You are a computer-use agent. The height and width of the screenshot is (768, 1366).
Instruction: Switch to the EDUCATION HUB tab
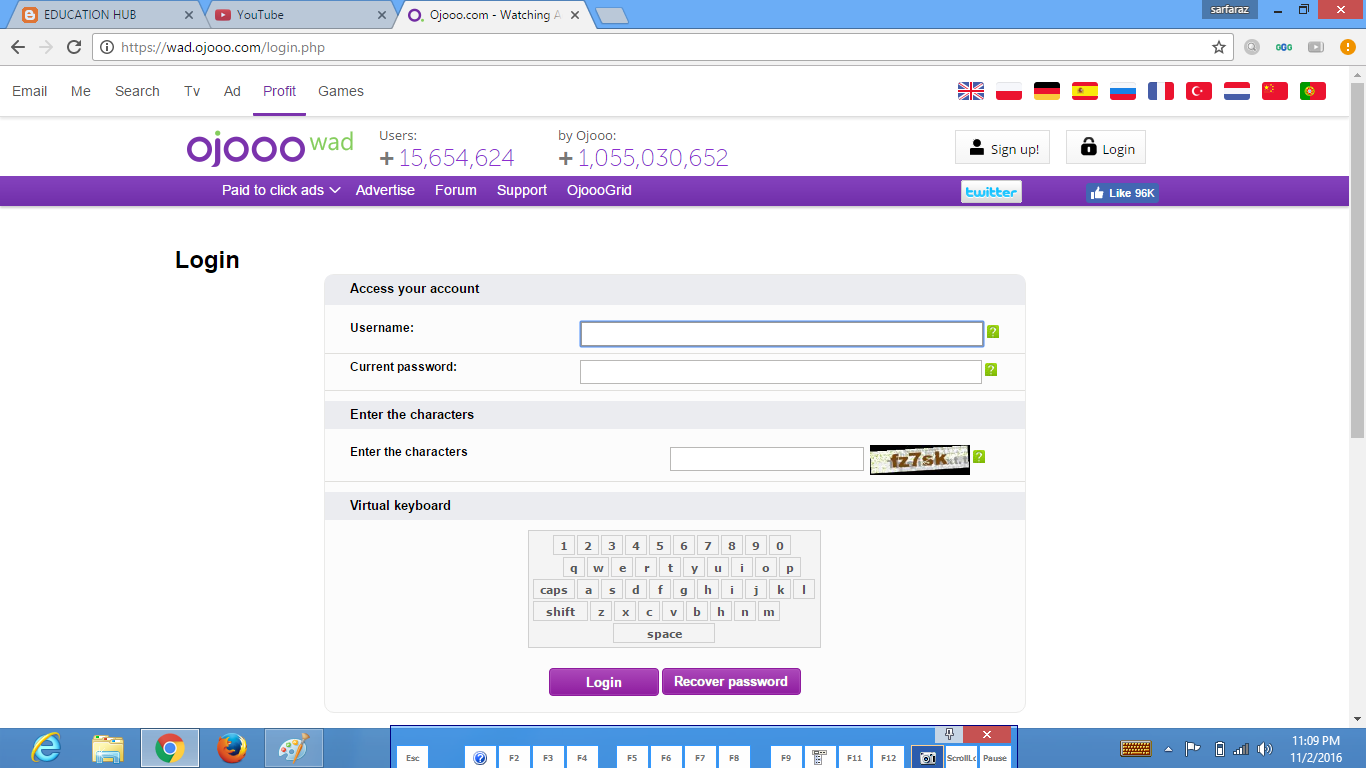104,15
